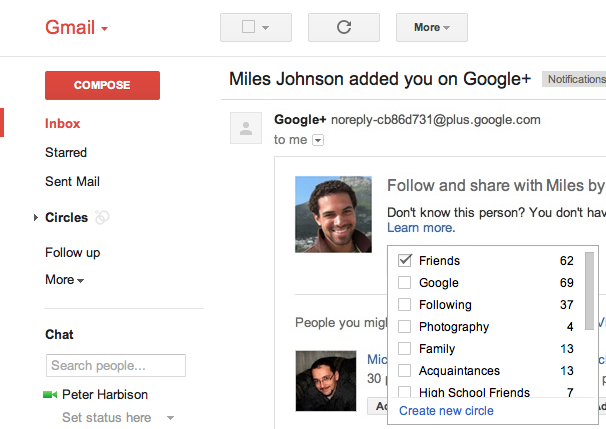
Task: Click the Learn more link
Action: pos(421,228)
